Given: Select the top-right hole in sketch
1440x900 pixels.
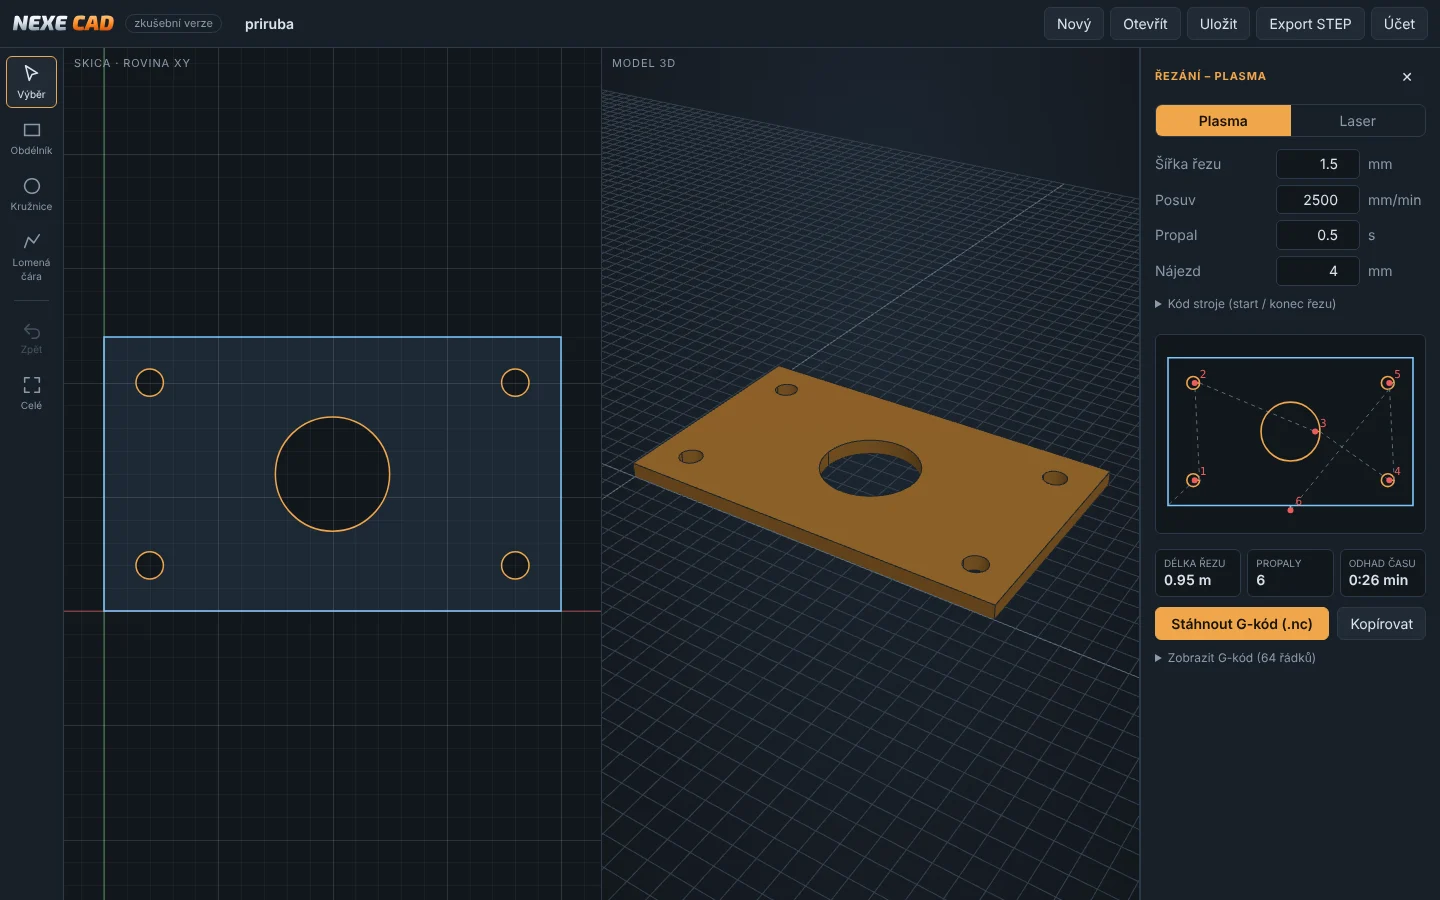Looking at the screenshot, I should click(515, 383).
